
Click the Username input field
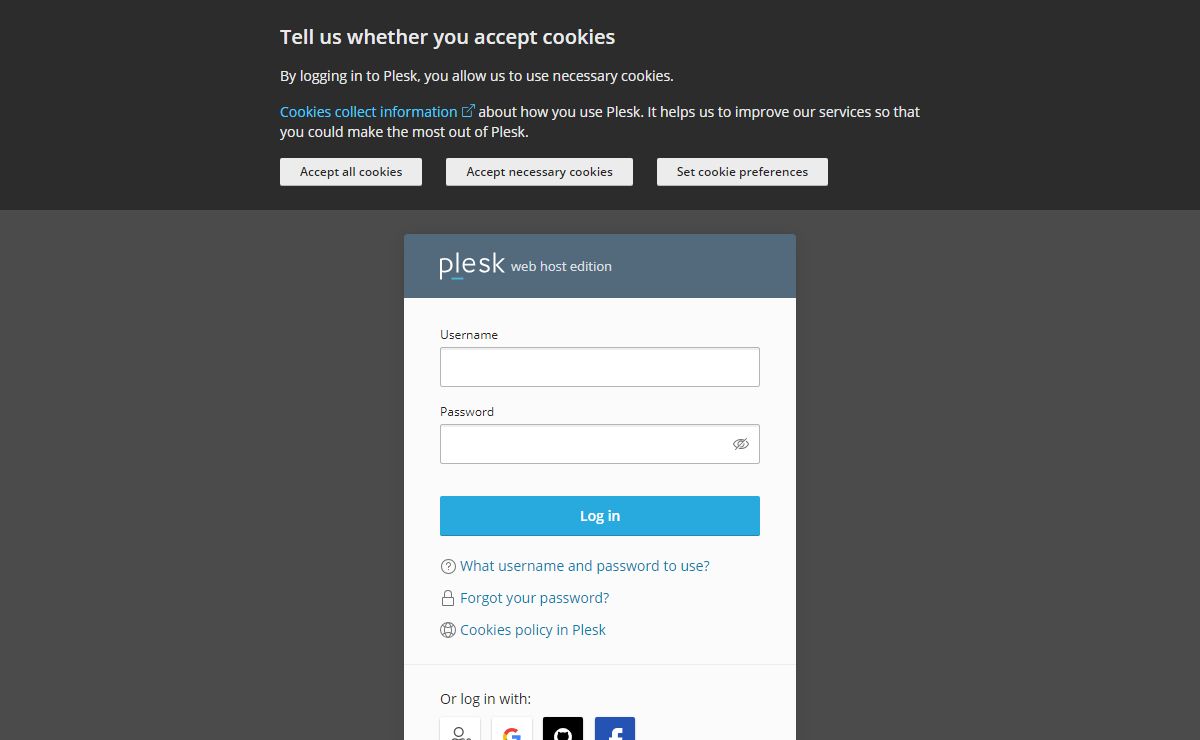pyautogui.click(x=600, y=367)
